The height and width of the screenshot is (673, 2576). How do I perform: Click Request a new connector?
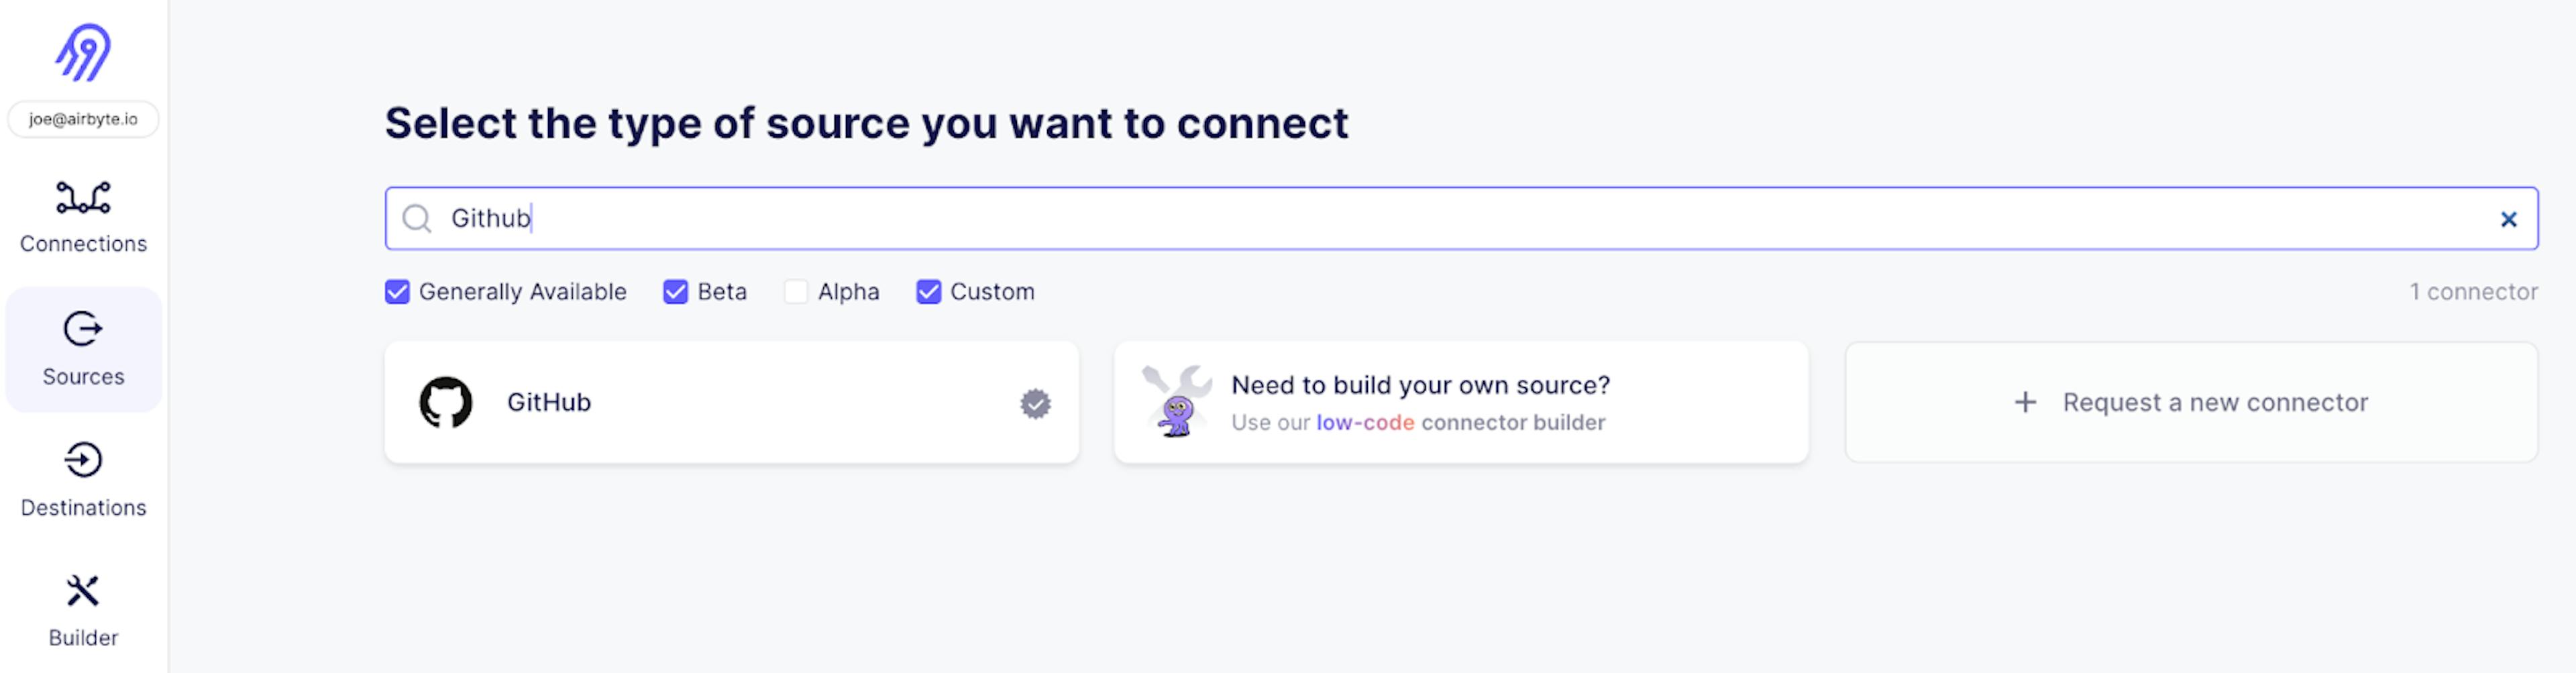tap(2190, 402)
